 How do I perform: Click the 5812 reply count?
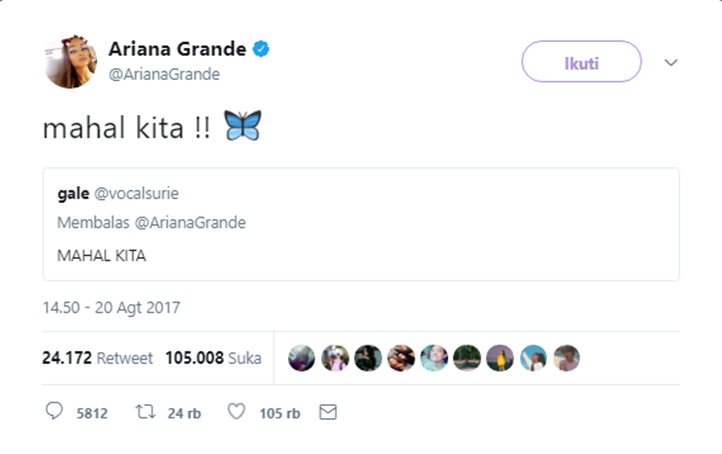(92, 412)
